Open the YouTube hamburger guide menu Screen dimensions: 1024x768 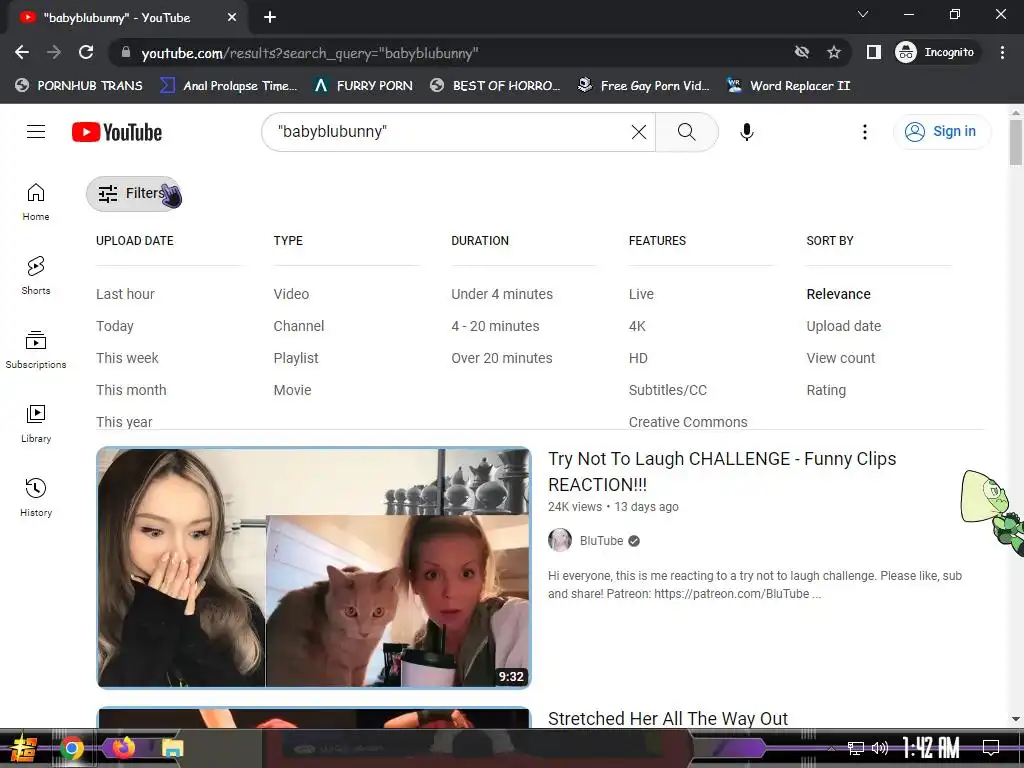coord(36,132)
